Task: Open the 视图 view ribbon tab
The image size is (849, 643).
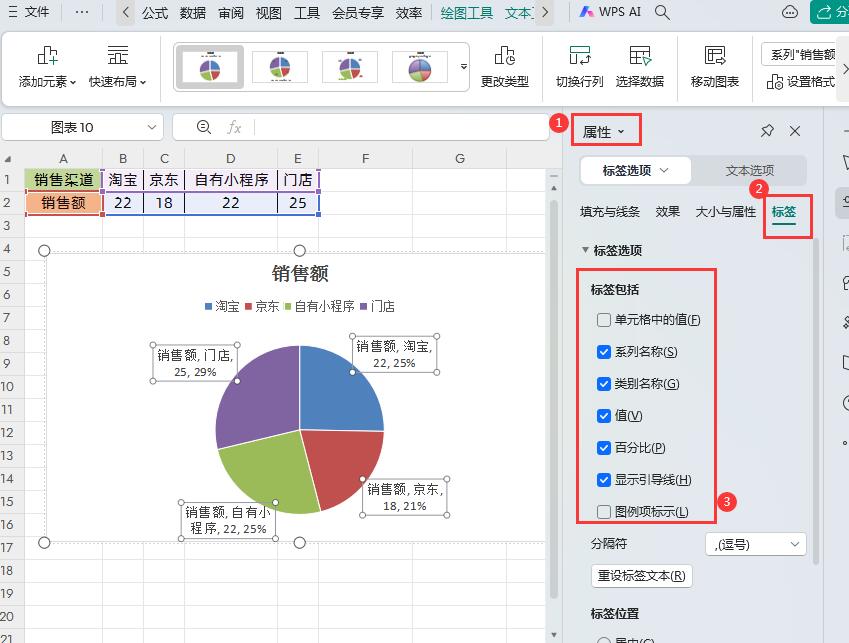Action: pos(269,12)
